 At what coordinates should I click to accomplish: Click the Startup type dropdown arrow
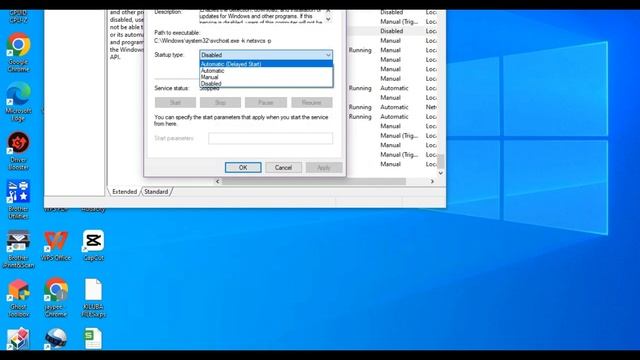(x=328, y=55)
